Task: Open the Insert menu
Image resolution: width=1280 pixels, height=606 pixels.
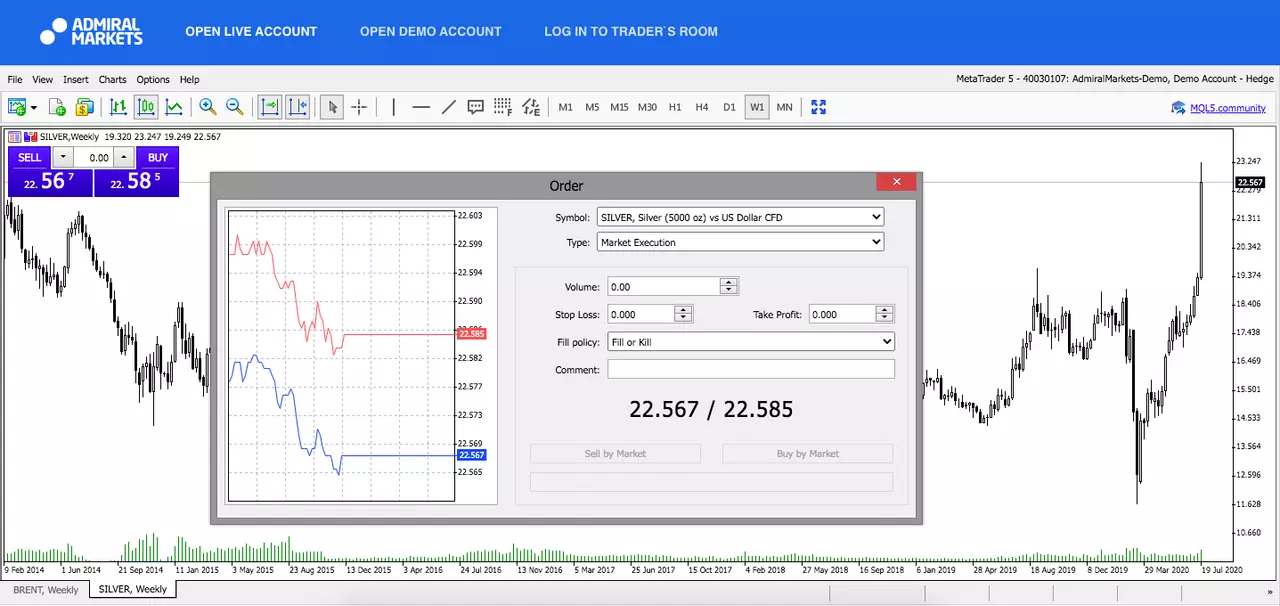Action: (76, 80)
